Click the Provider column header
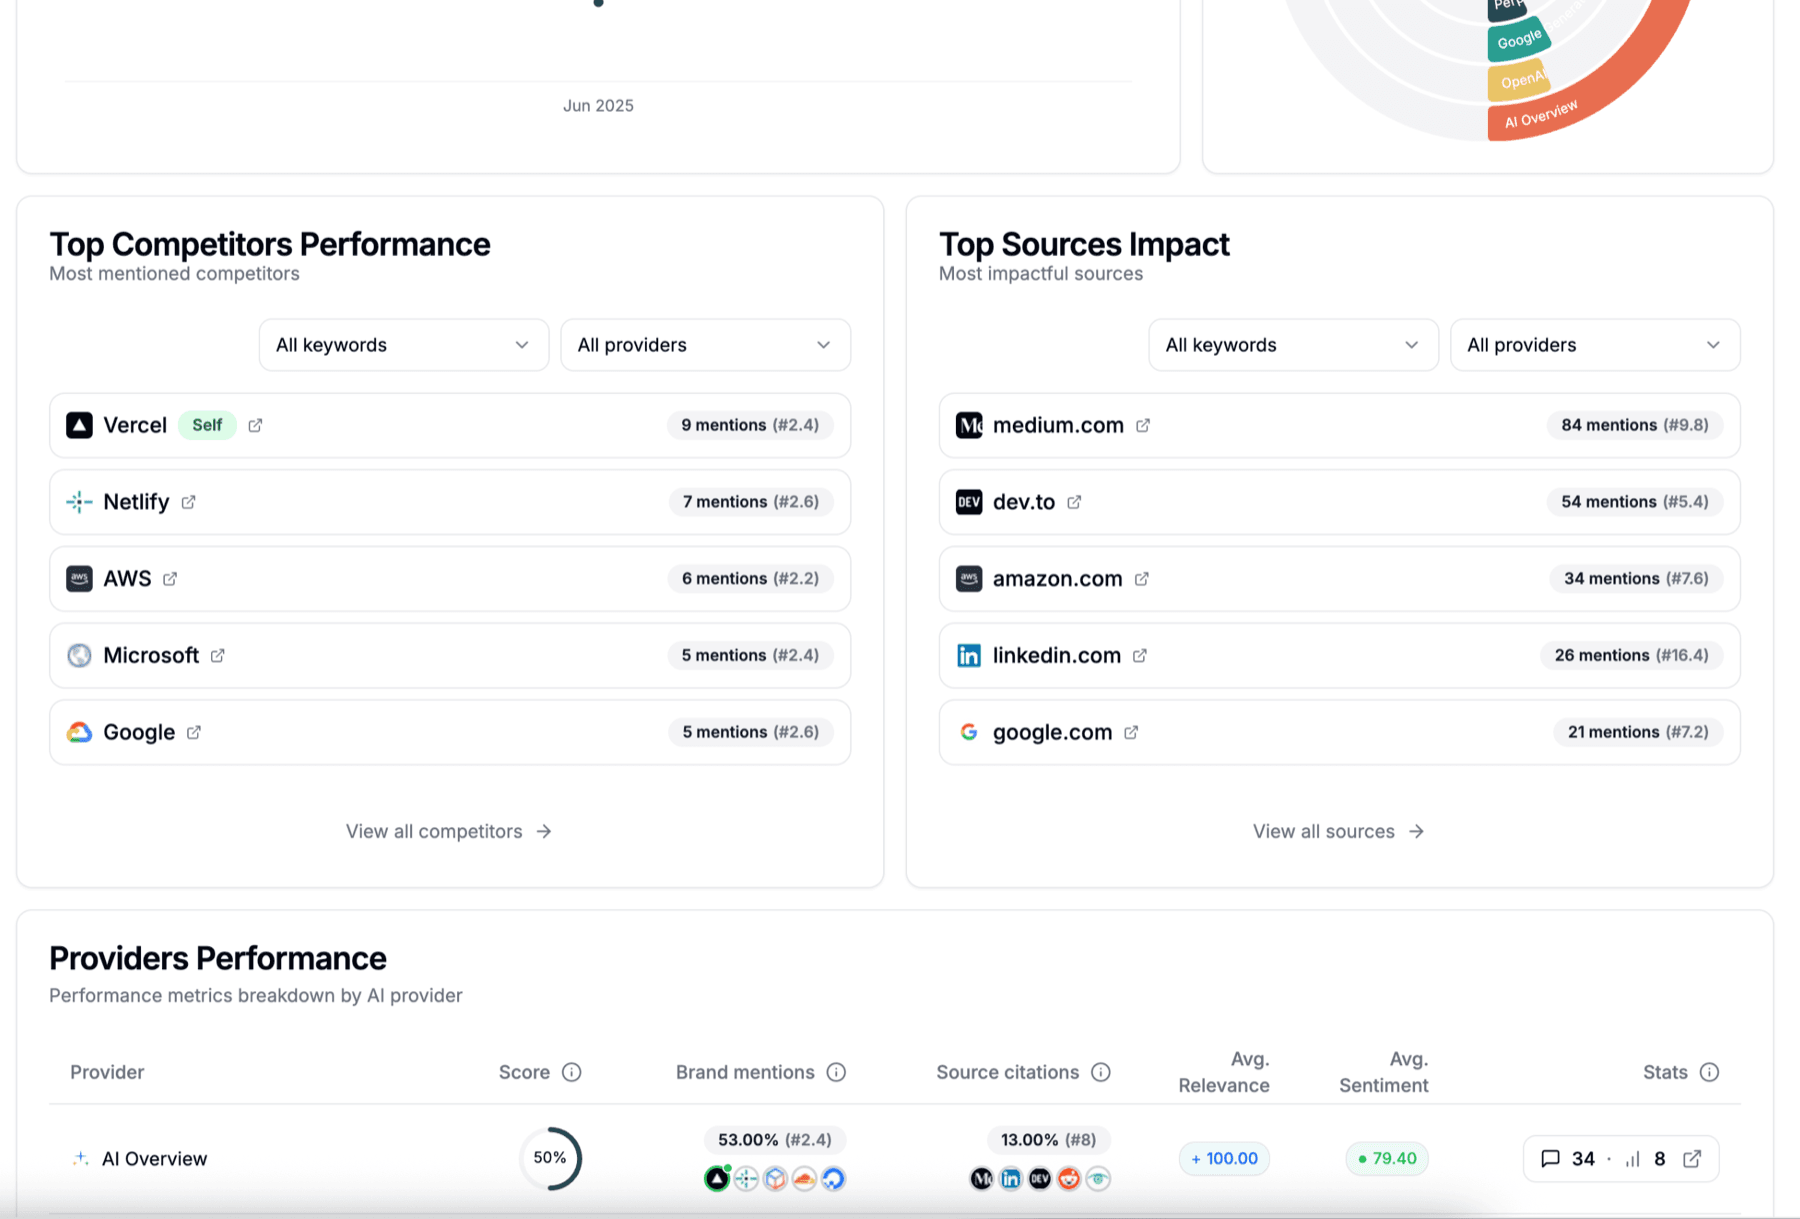The width and height of the screenshot is (1800, 1219). [x=107, y=1072]
